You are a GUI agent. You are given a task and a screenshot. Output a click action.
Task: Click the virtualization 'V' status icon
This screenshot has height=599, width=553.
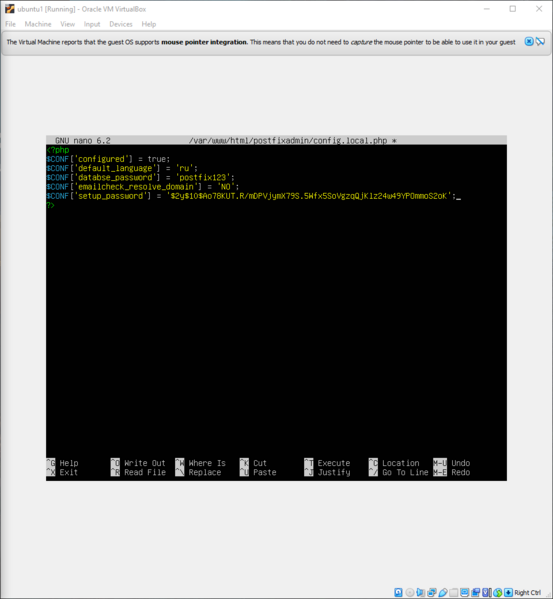click(x=486, y=593)
